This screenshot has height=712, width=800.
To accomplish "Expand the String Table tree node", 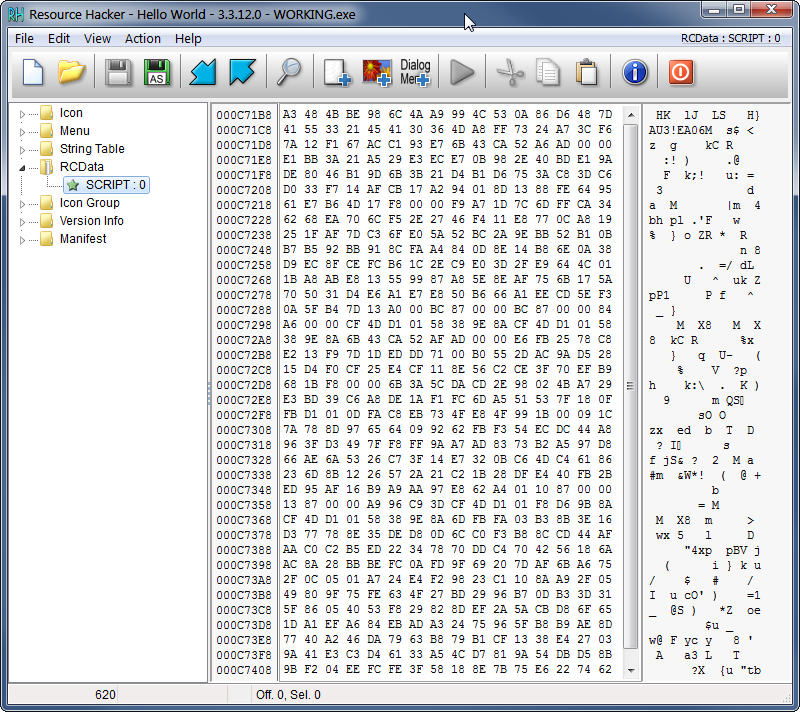I will (x=22, y=149).
